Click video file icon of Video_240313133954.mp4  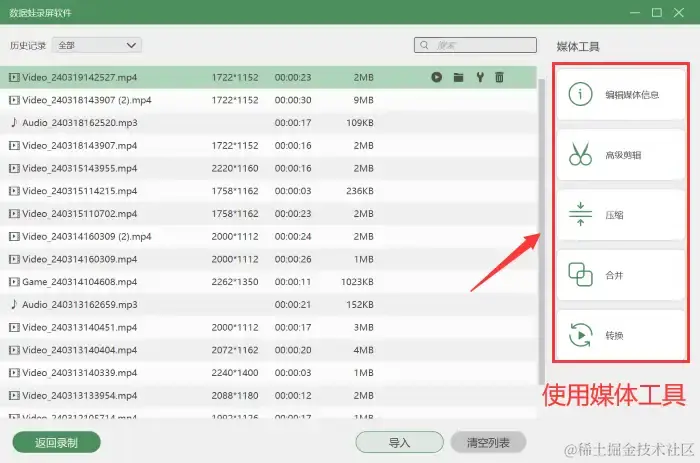coord(14,396)
